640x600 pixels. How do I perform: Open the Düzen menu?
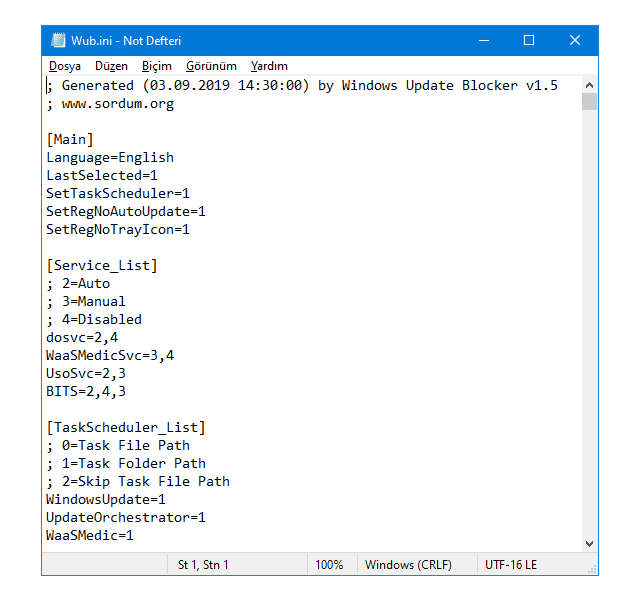[x=111, y=66]
